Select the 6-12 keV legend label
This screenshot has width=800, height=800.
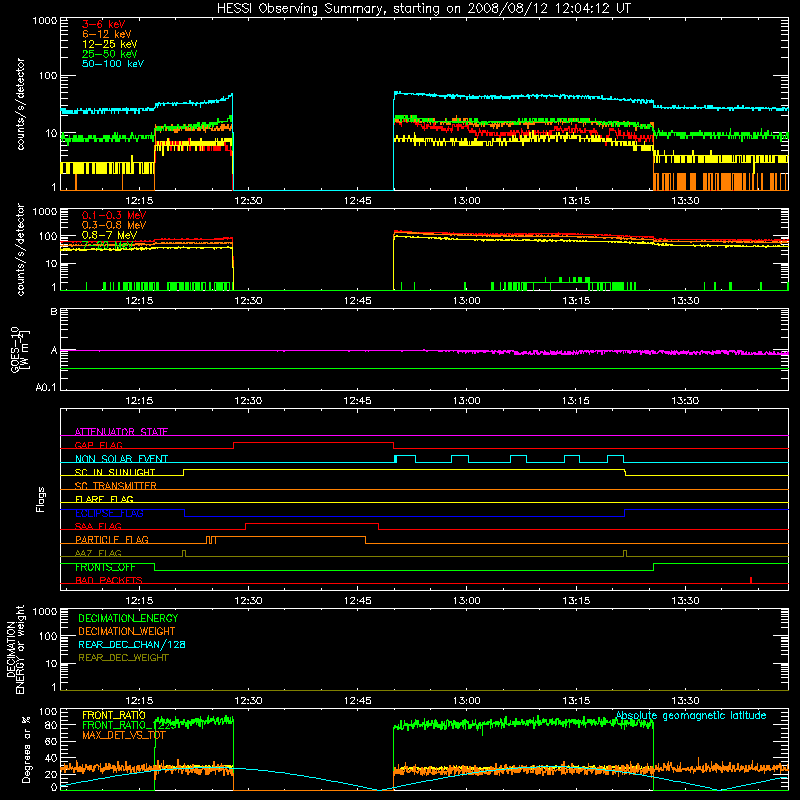107,34
